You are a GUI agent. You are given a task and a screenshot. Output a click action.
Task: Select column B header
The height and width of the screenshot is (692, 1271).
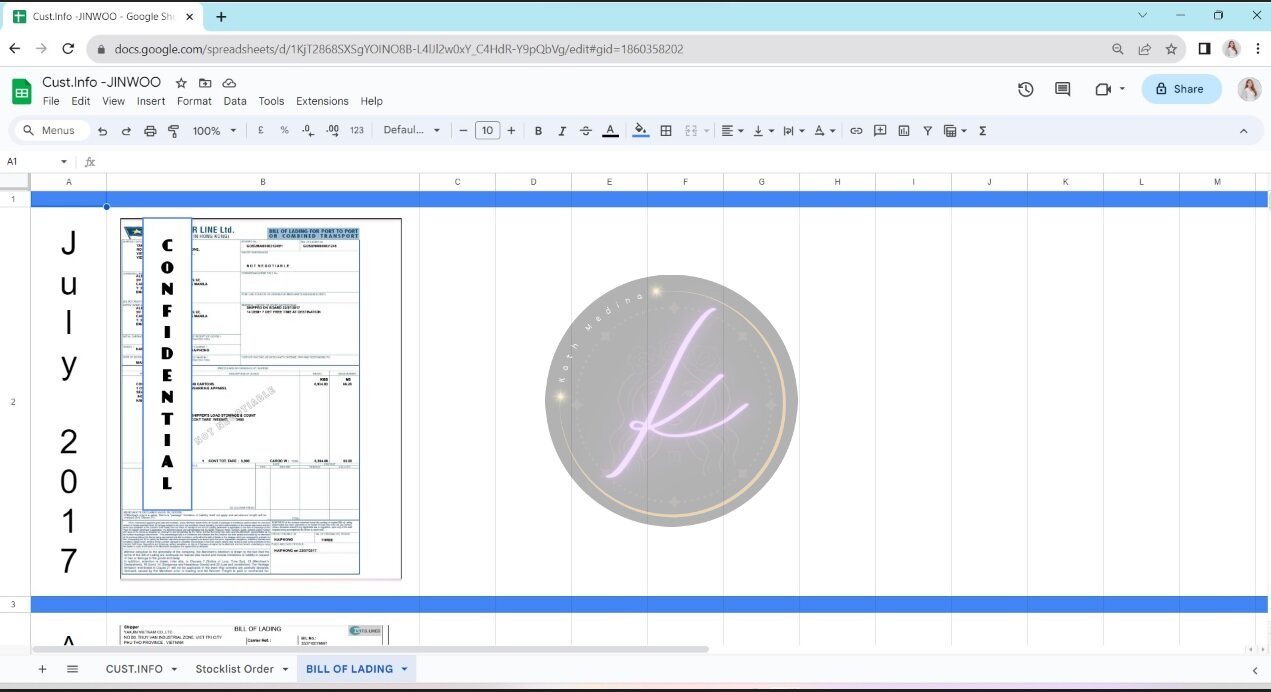[x=263, y=182]
